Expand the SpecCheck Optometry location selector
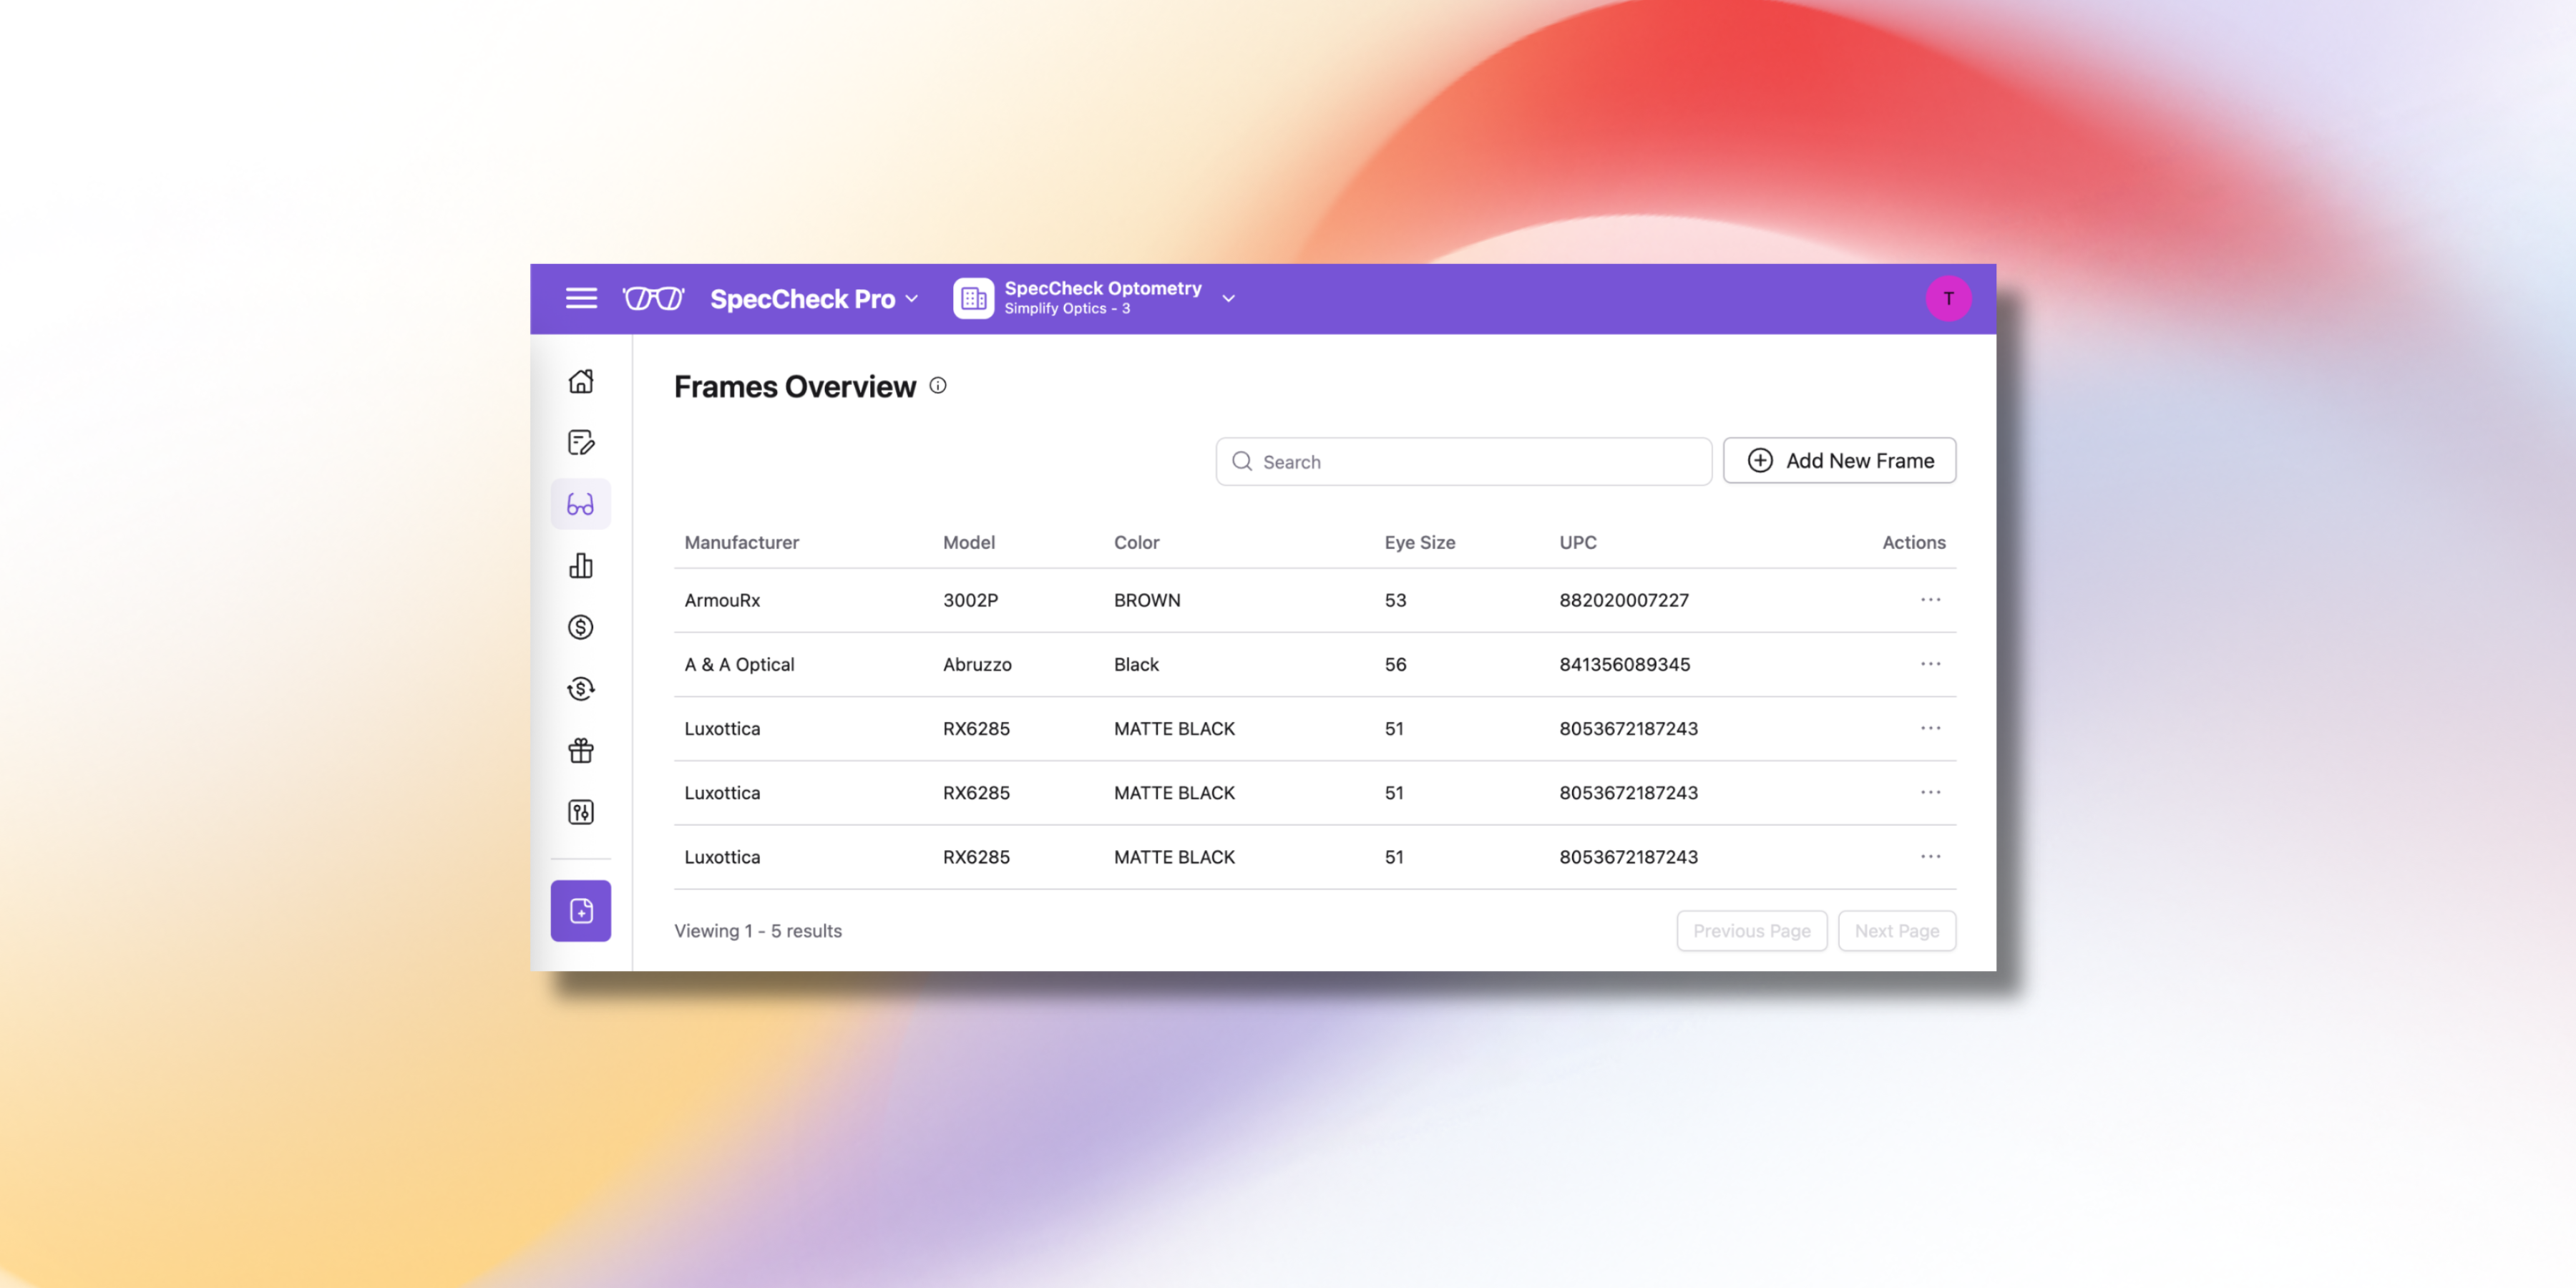 (x=1229, y=298)
